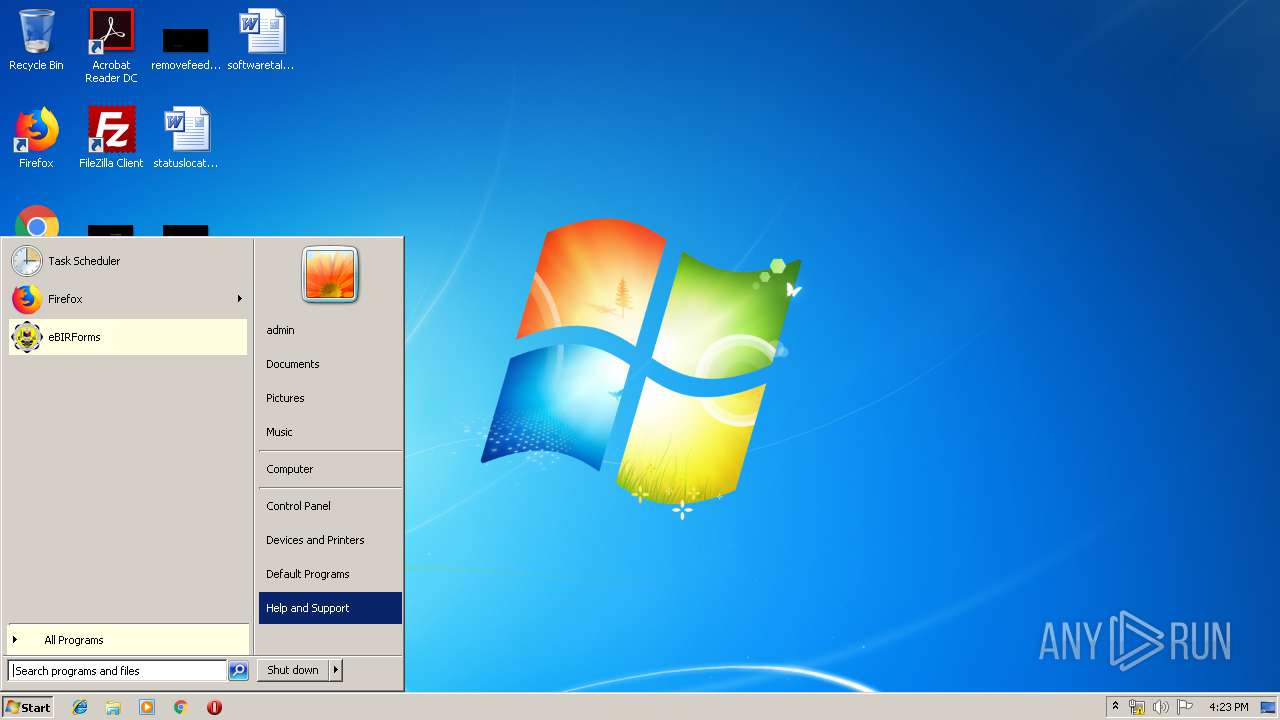1280x720 pixels.
Task: Expand All Programs list
Action: tap(127, 640)
